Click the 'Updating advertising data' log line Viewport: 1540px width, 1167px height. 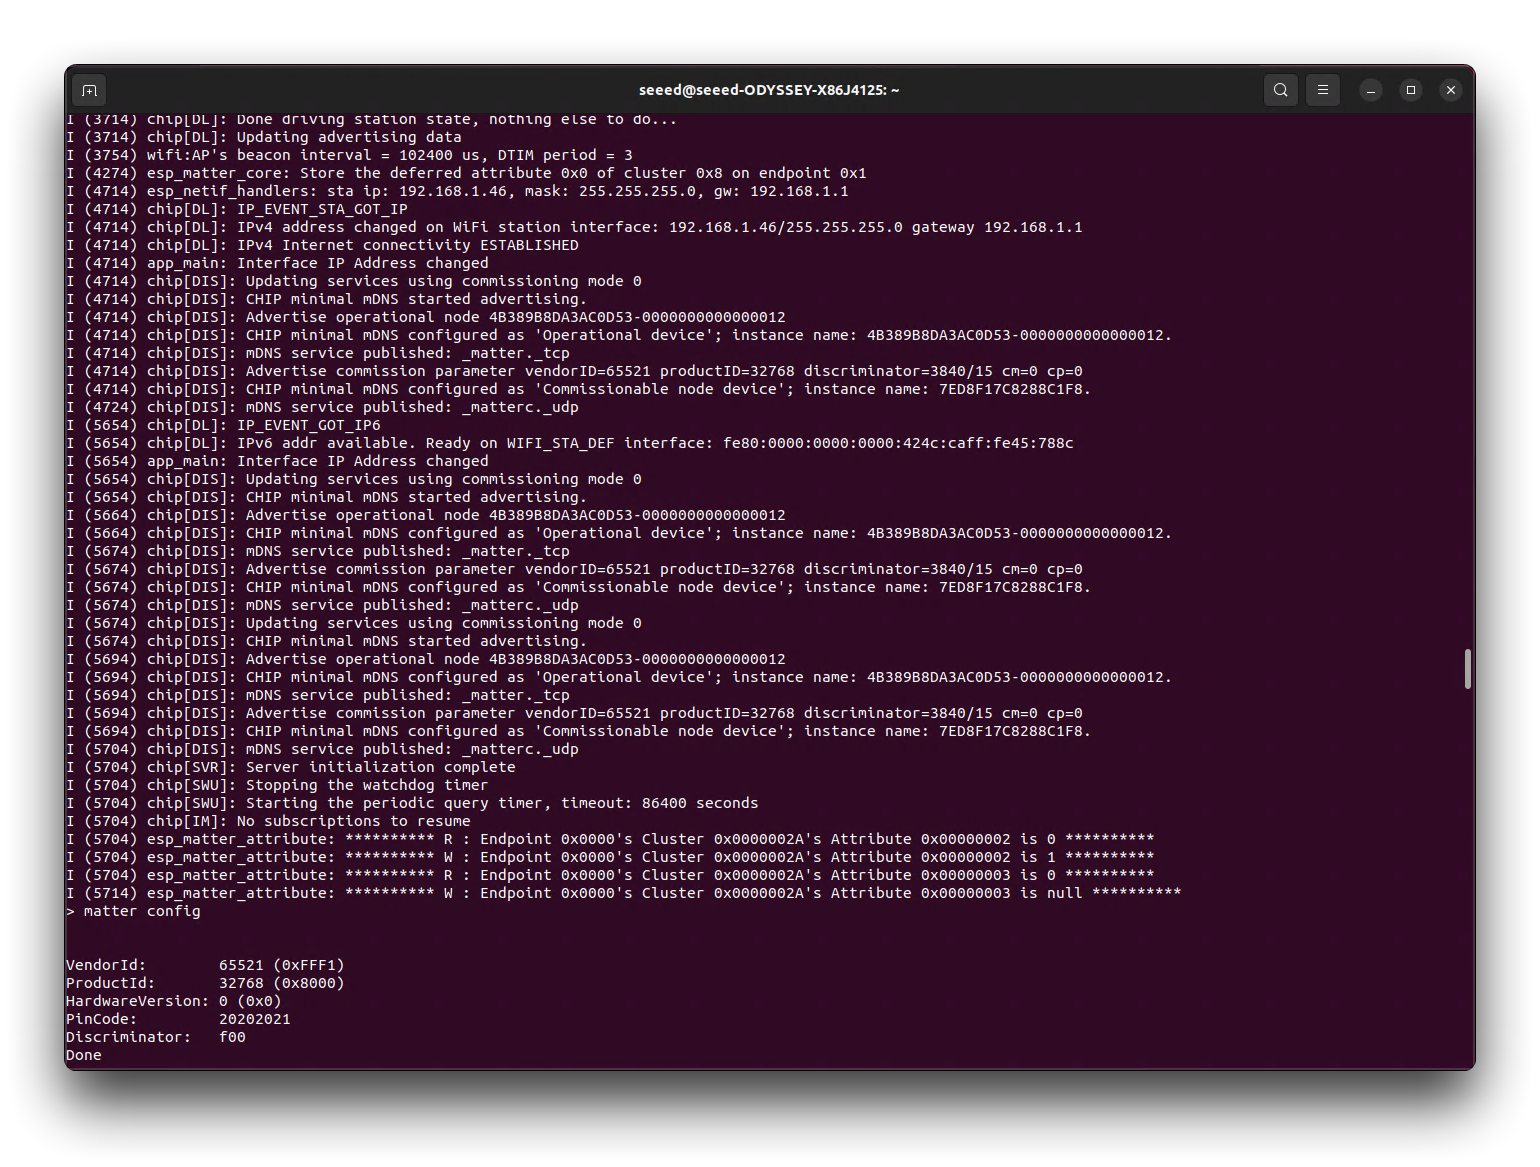click(x=264, y=137)
